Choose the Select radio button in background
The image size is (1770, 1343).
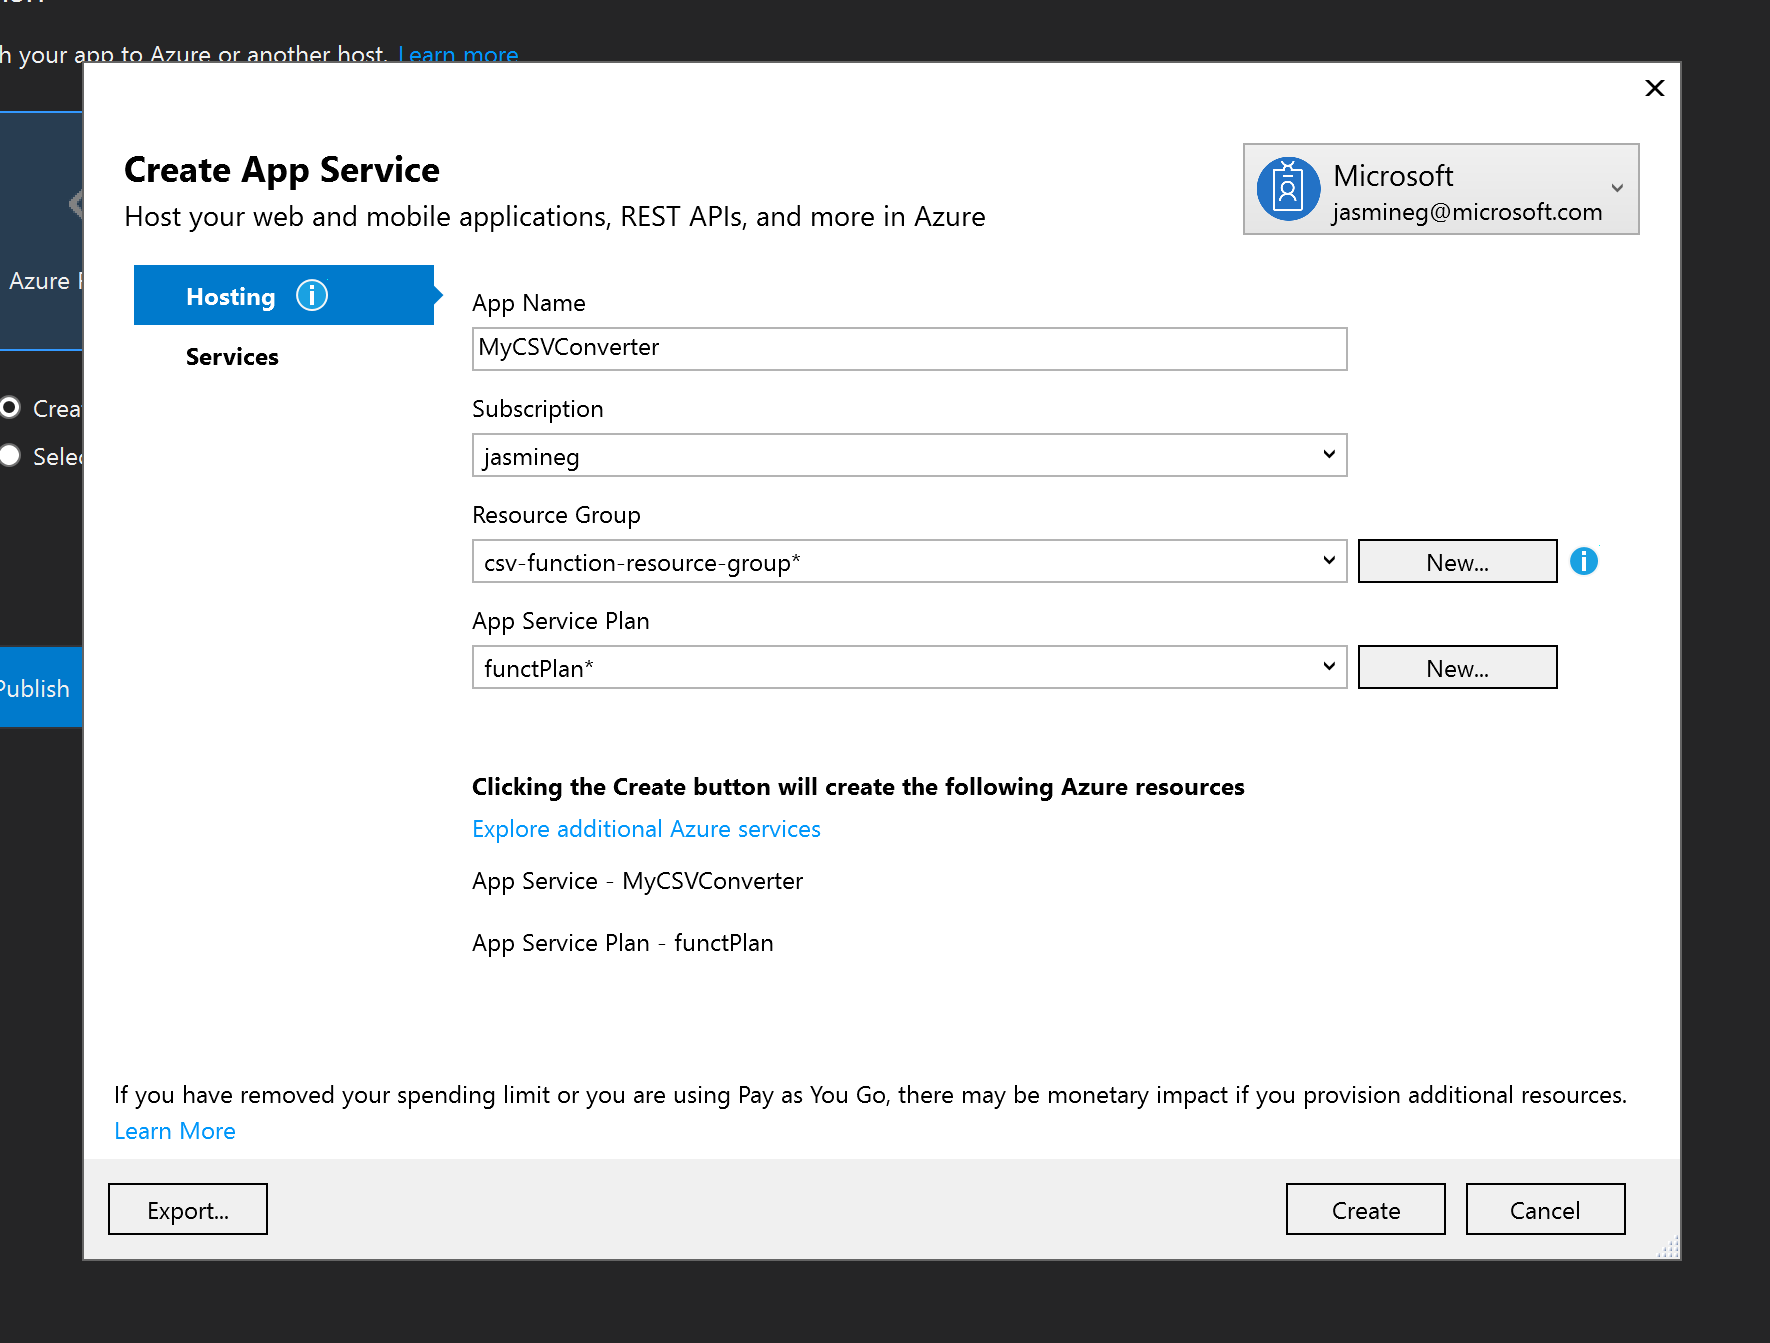(x=10, y=455)
